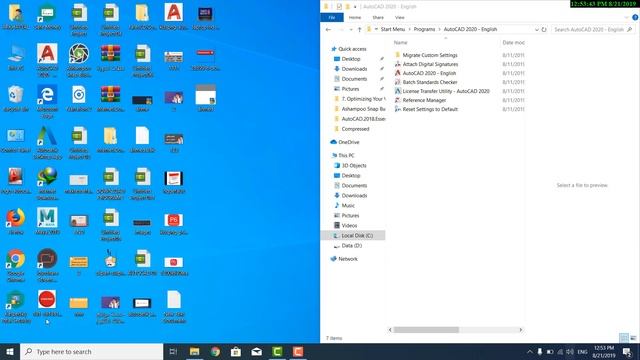The width and height of the screenshot is (640, 360).
Task: Switch to details view layout
Action: click(x=623, y=338)
